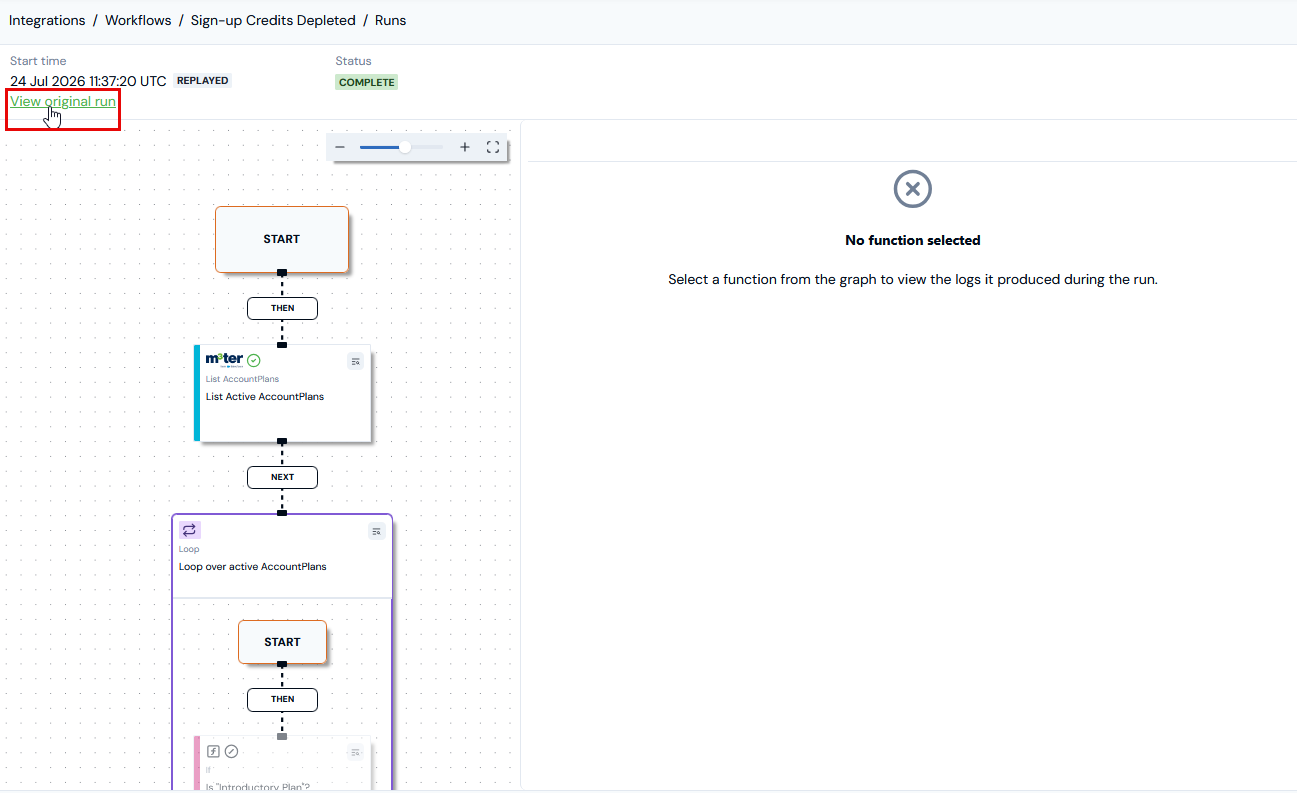The image size is (1297, 793).
Task: Open logs icon on List AccountPlans node
Action: pyautogui.click(x=355, y=361)
